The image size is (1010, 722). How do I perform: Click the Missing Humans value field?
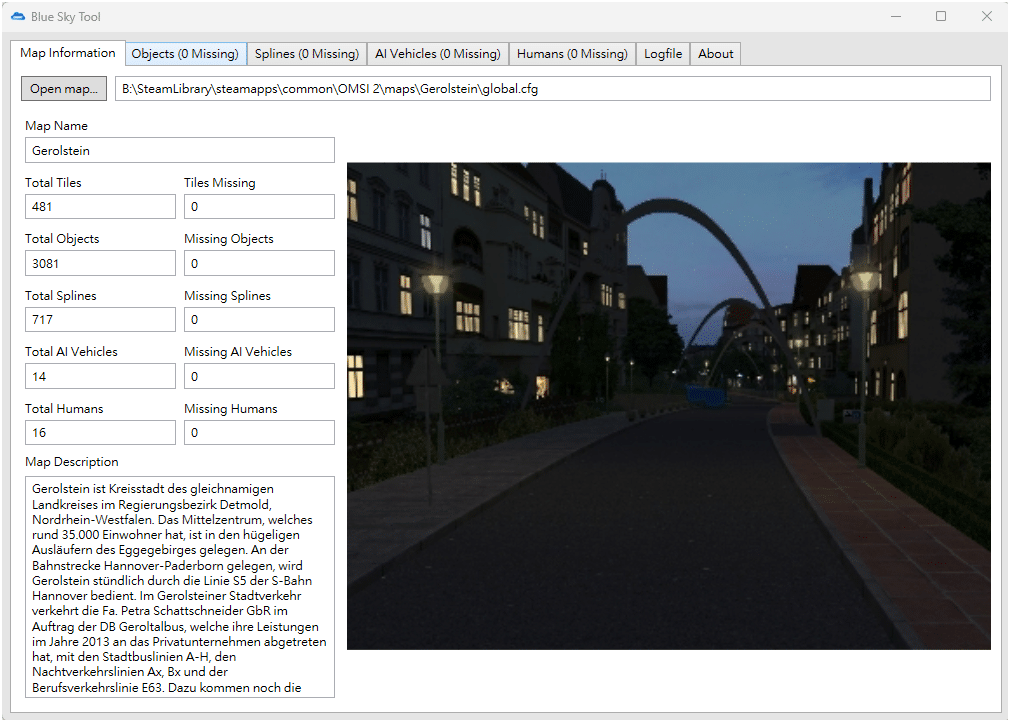[259, 433]
